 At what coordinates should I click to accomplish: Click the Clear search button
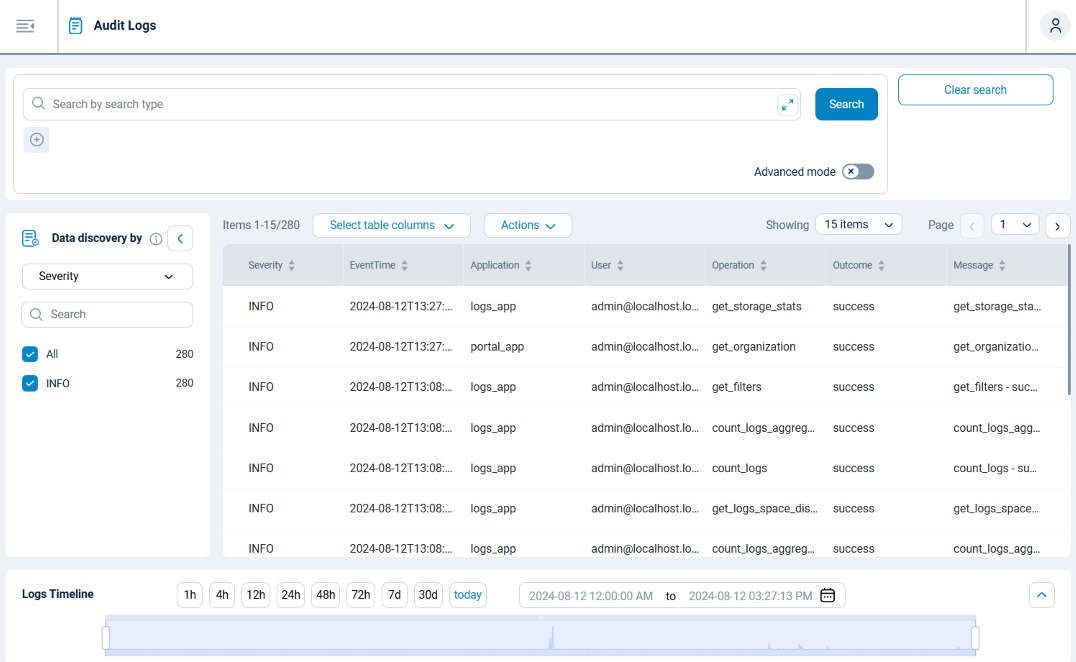click(975, 89)
